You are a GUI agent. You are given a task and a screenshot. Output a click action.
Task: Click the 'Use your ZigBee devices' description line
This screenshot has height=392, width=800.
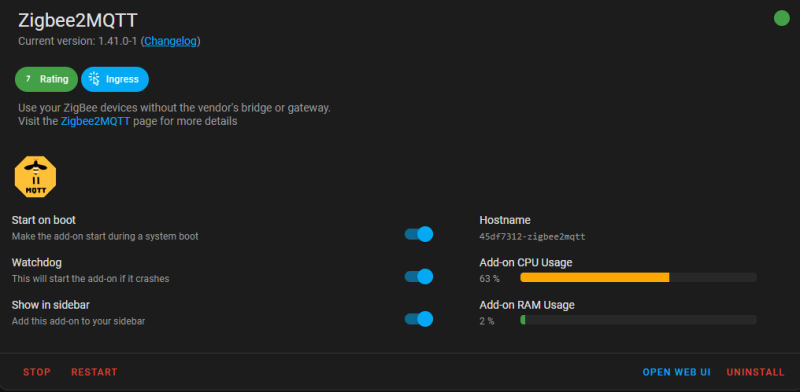[x=174, y=108]
